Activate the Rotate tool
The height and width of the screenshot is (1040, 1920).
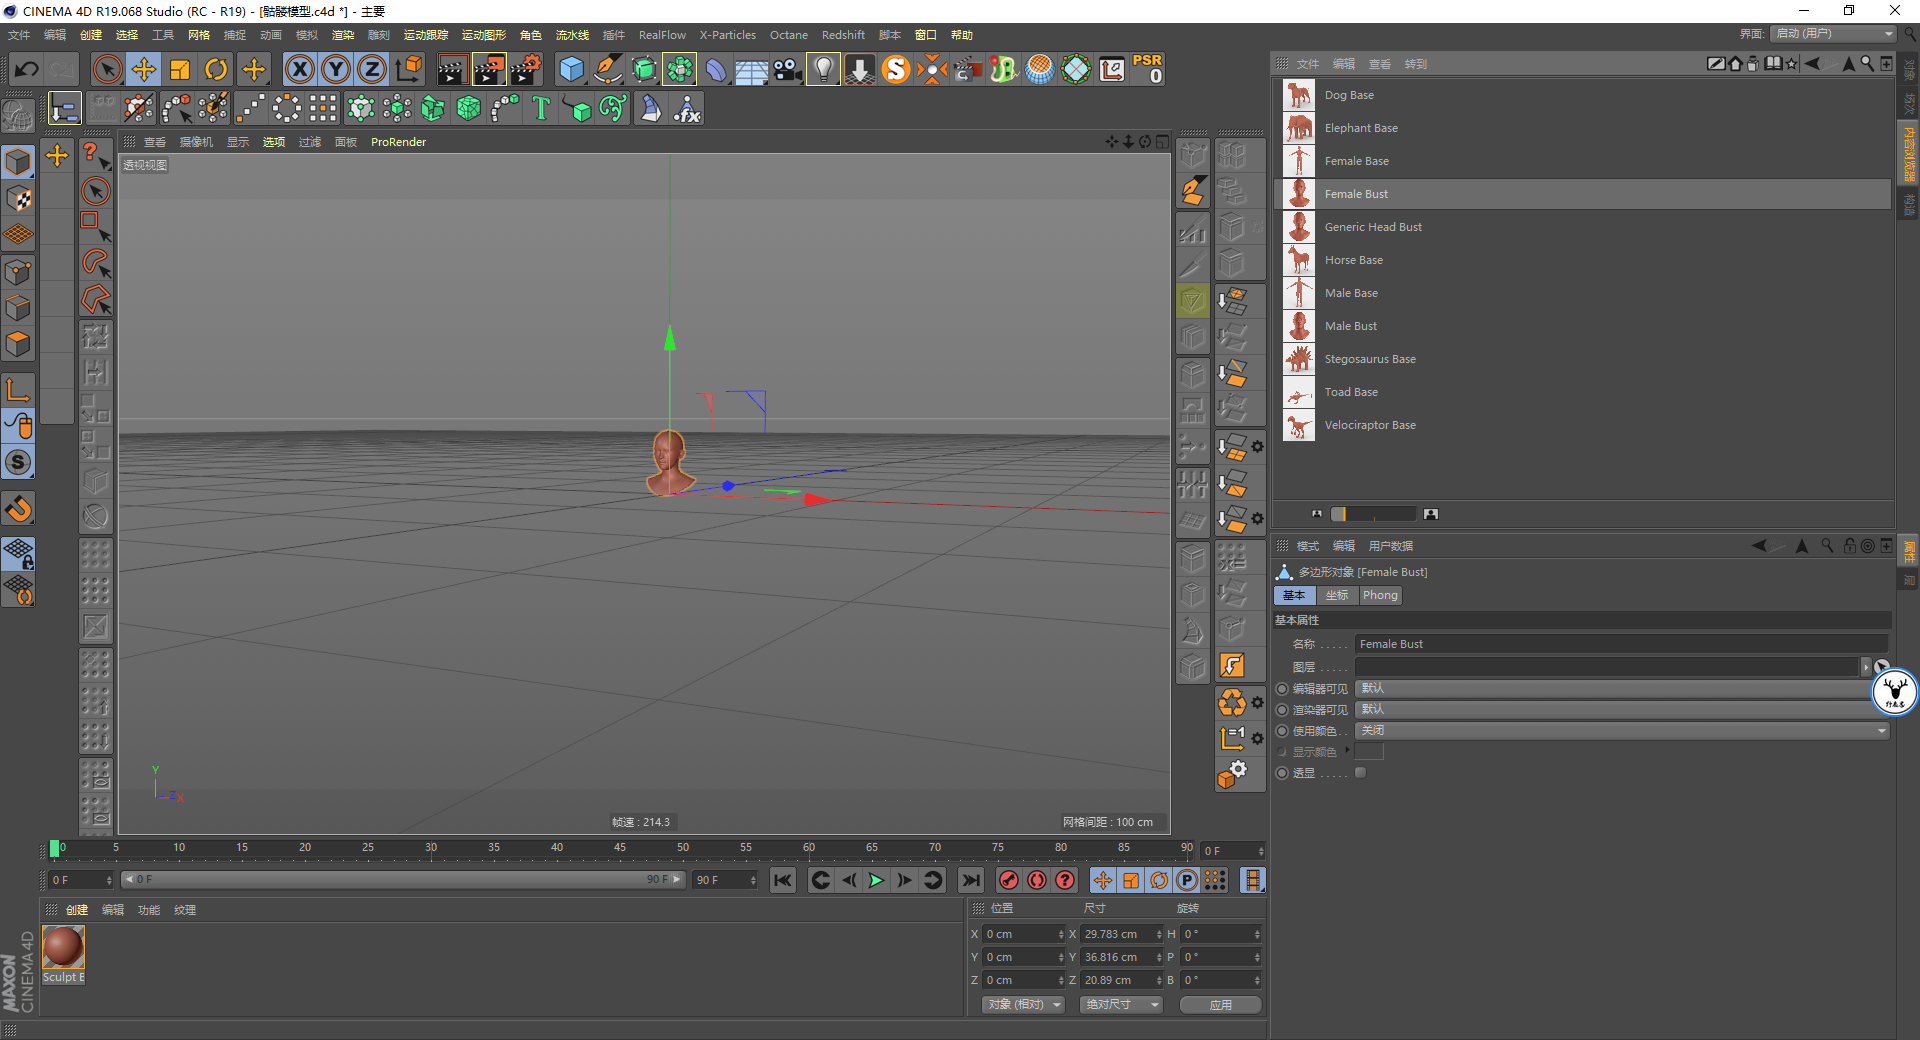(x=216, y=69)
